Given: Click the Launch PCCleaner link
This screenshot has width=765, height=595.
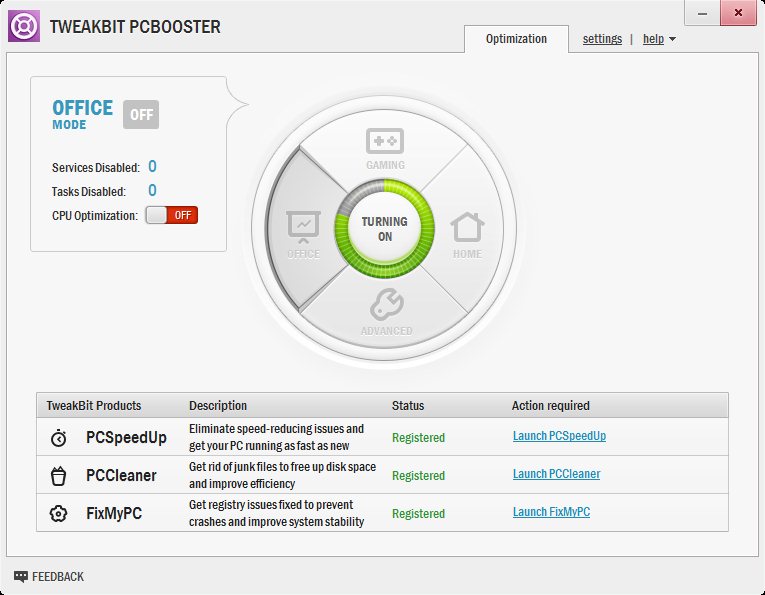Looking at the screenshot, I should click(x=556, y=474).
